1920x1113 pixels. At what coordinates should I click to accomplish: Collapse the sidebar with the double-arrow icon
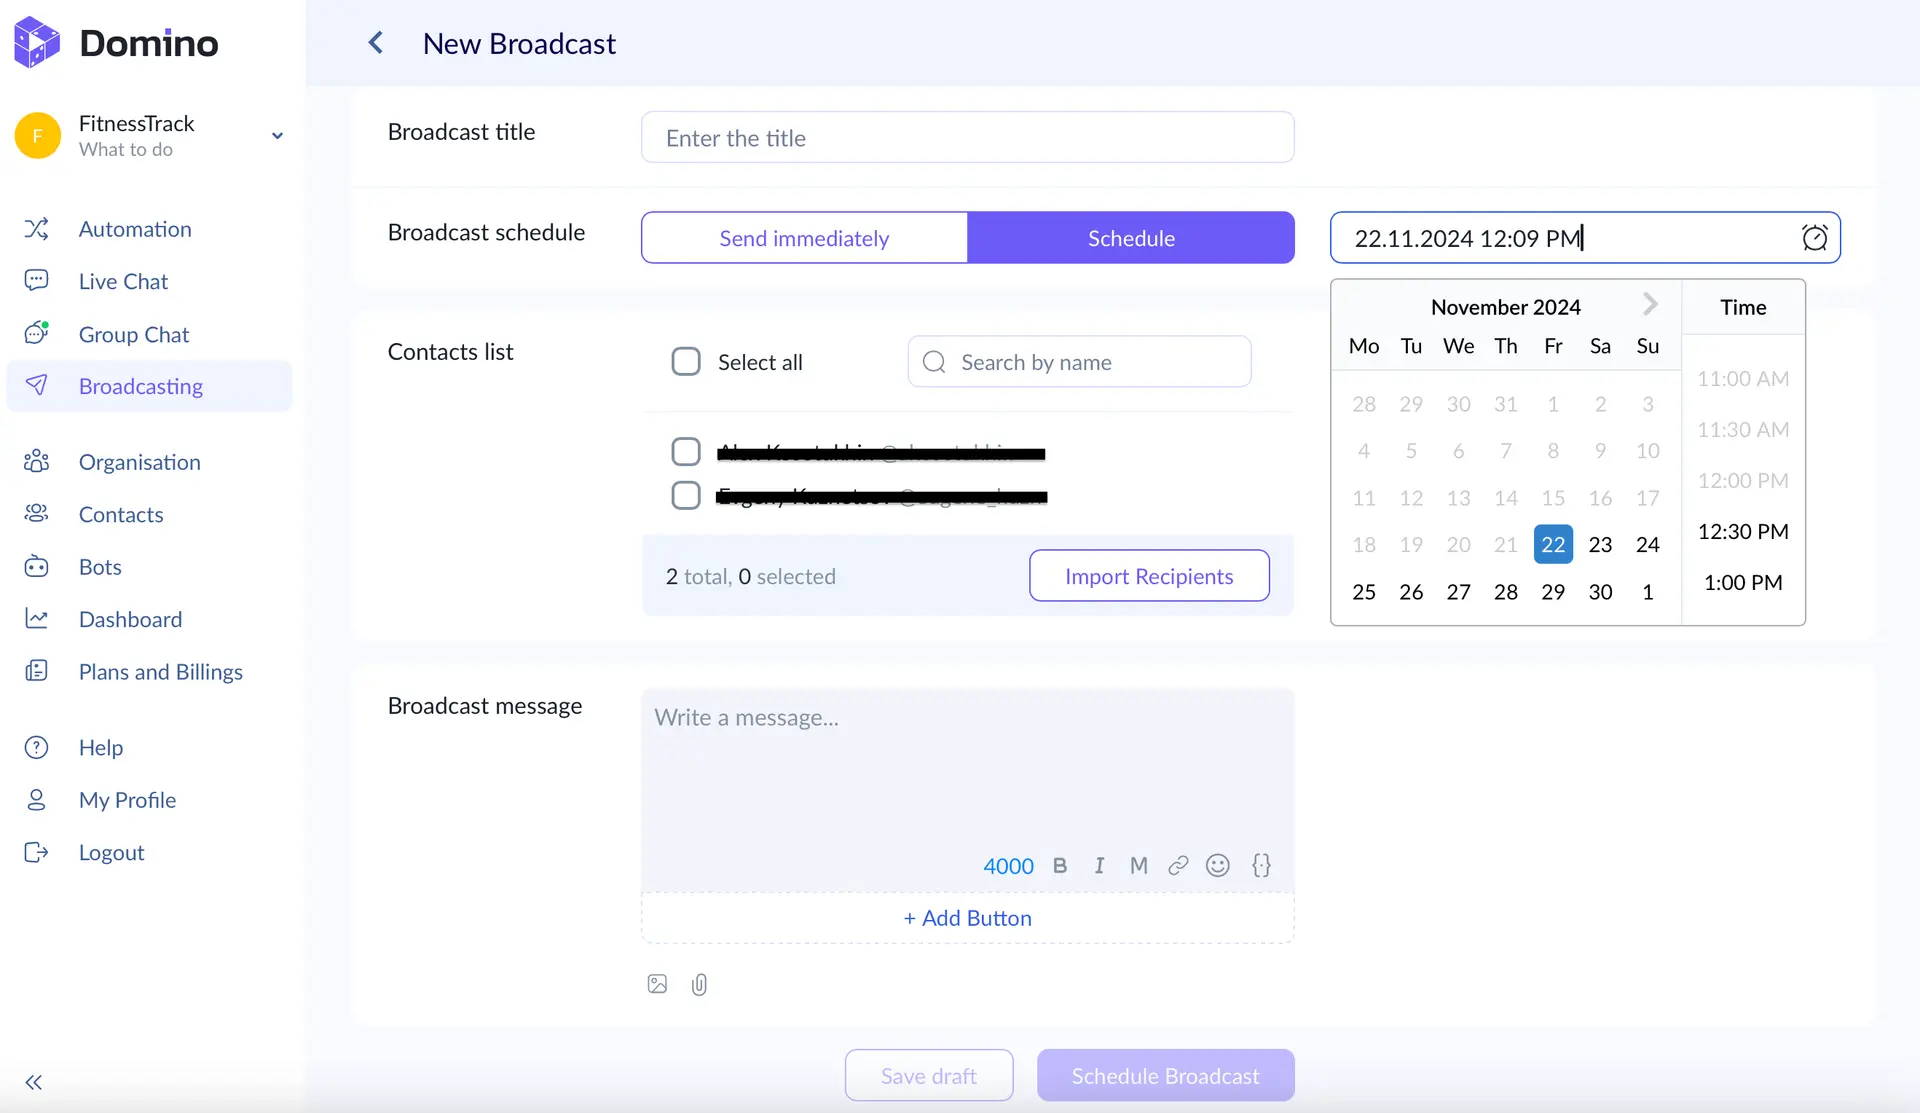click(x=34, y=1082)
